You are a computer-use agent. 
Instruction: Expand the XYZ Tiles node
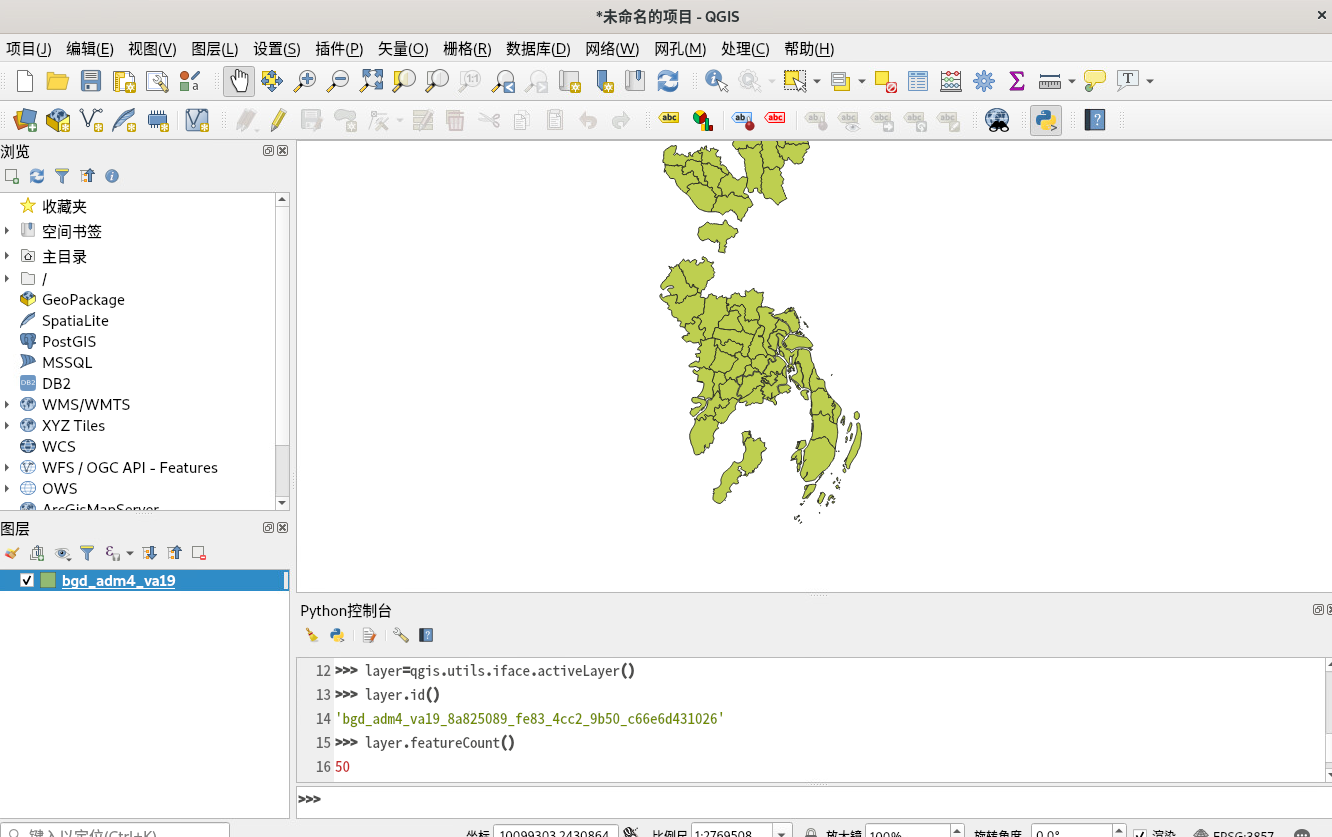(x=7, y=426)
